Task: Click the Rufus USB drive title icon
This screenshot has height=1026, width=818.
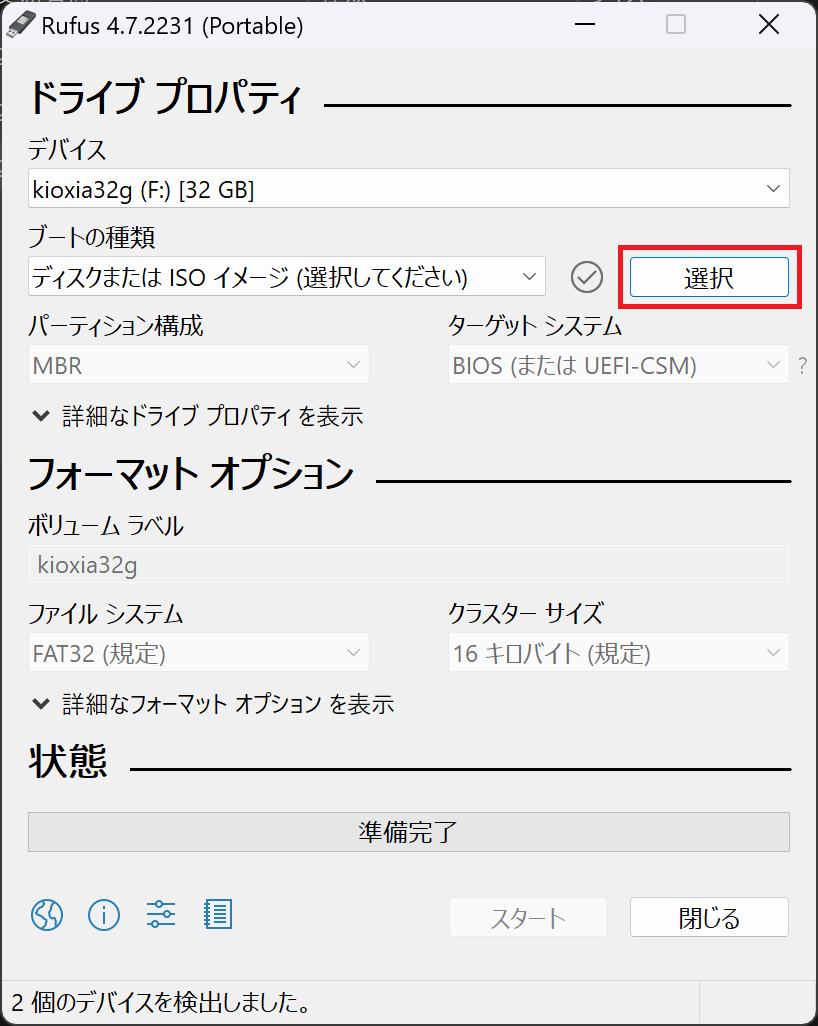Action: tap(22, 25)
